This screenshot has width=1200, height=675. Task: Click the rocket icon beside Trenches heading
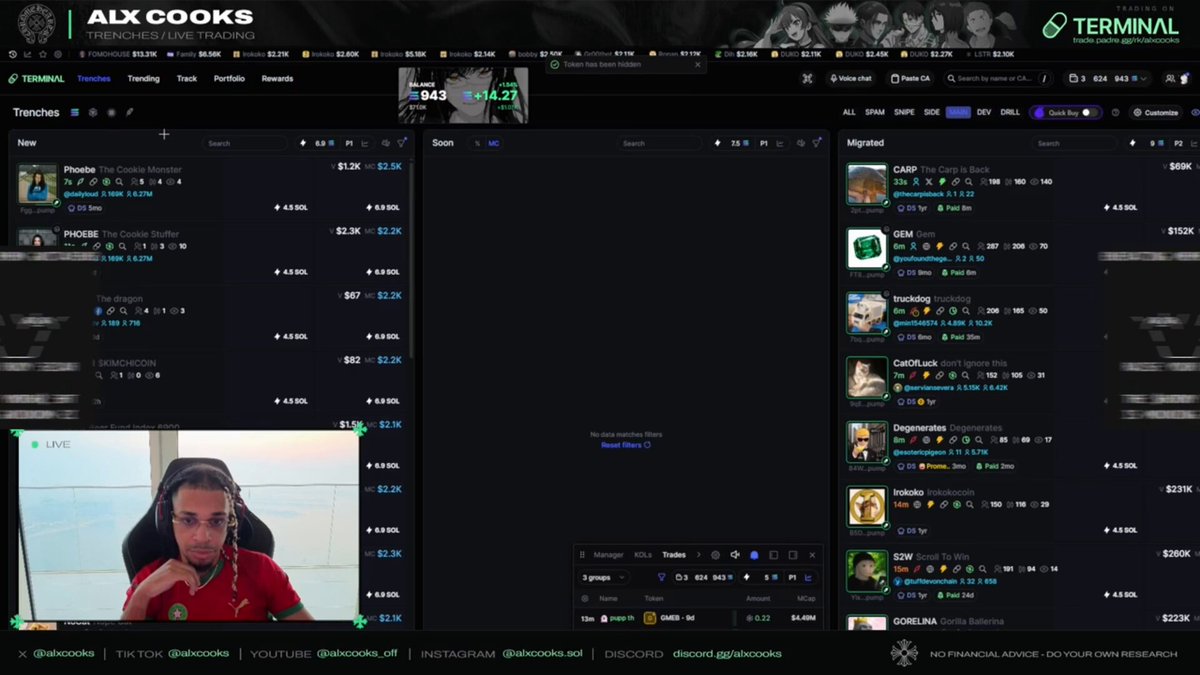(x=129, y=112)
